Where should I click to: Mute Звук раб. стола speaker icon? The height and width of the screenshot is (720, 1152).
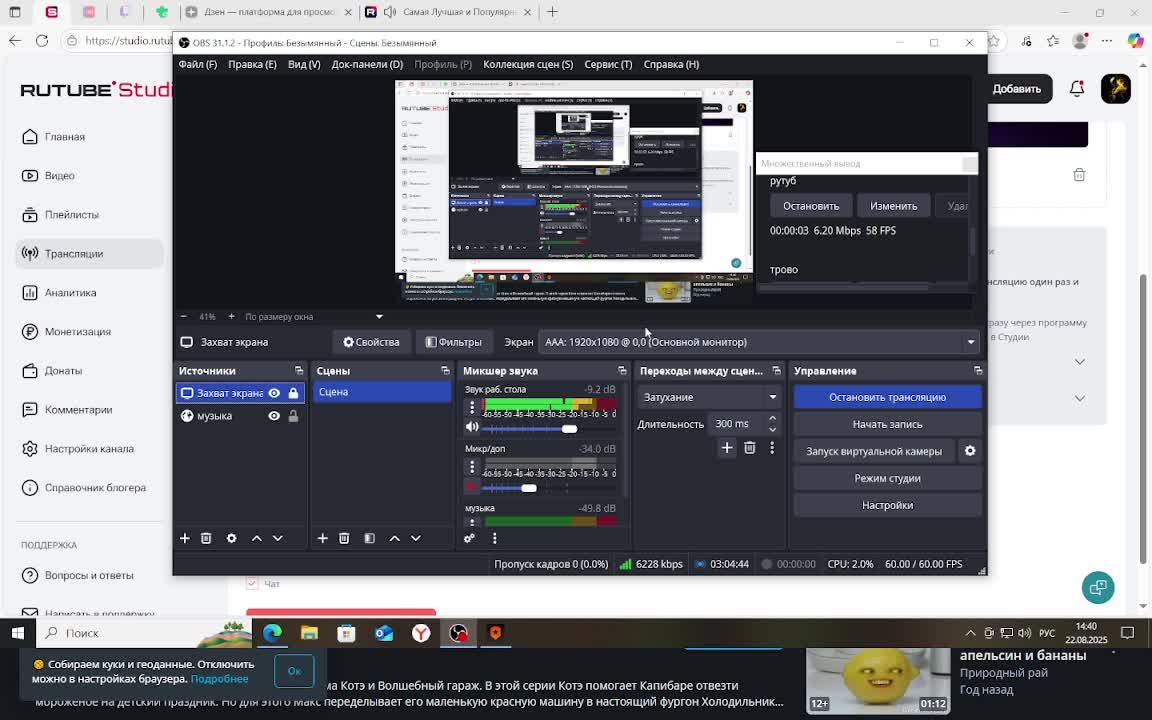coord(472,428)
